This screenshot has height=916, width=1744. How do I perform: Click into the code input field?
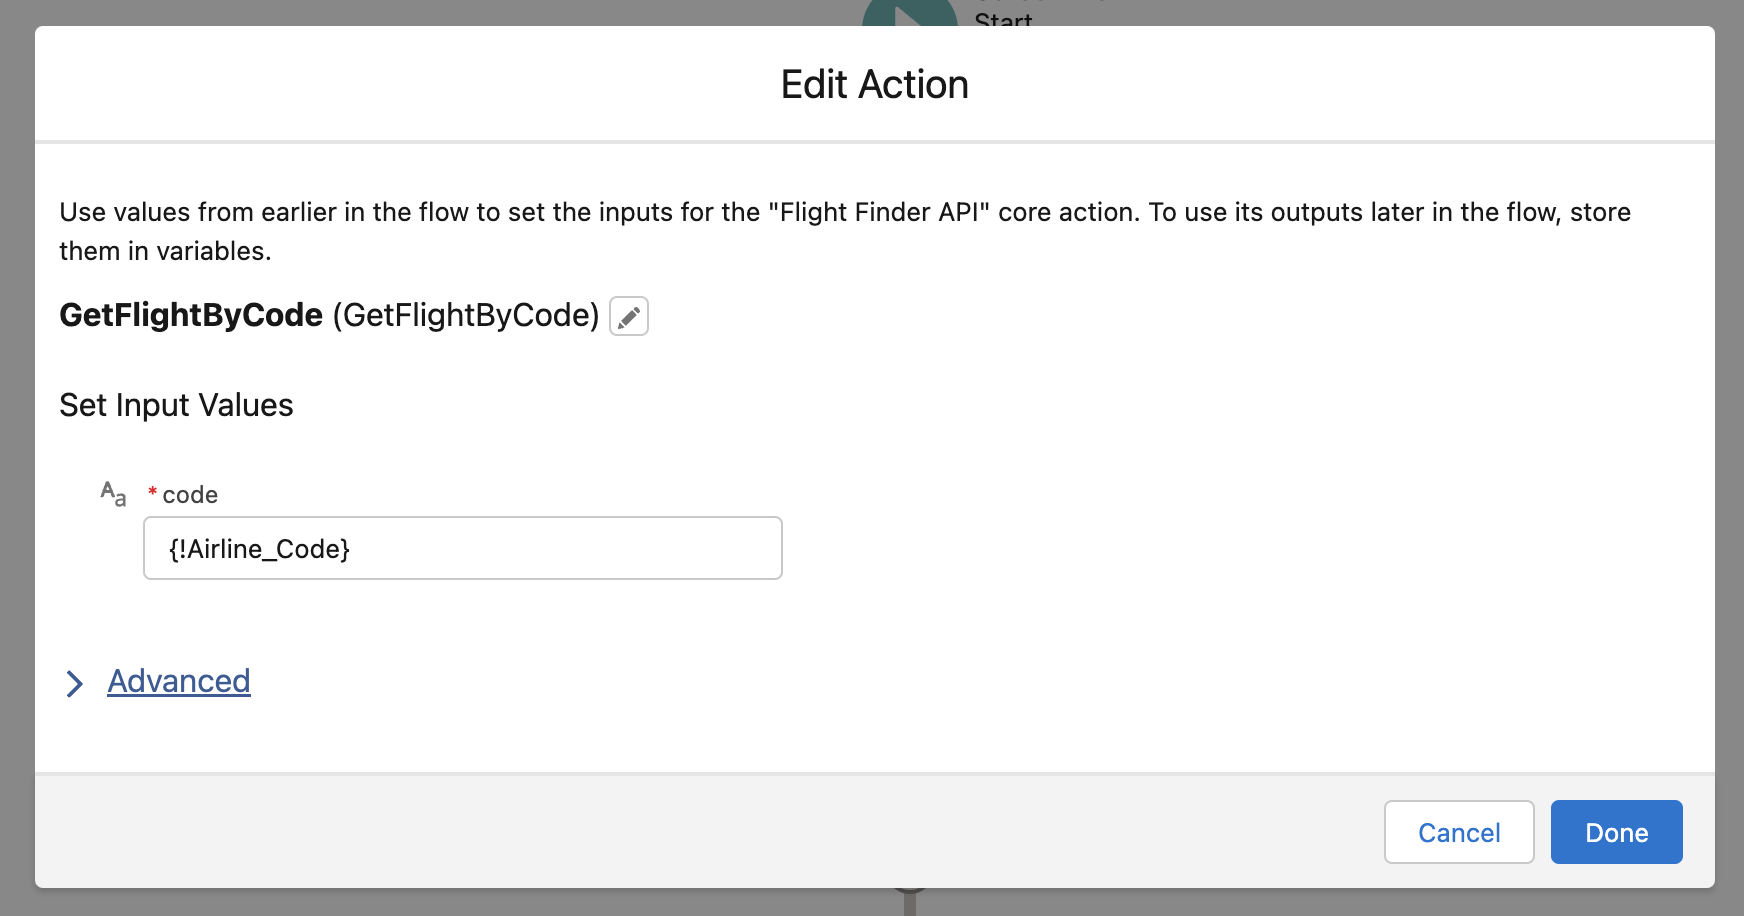point(462,548)
